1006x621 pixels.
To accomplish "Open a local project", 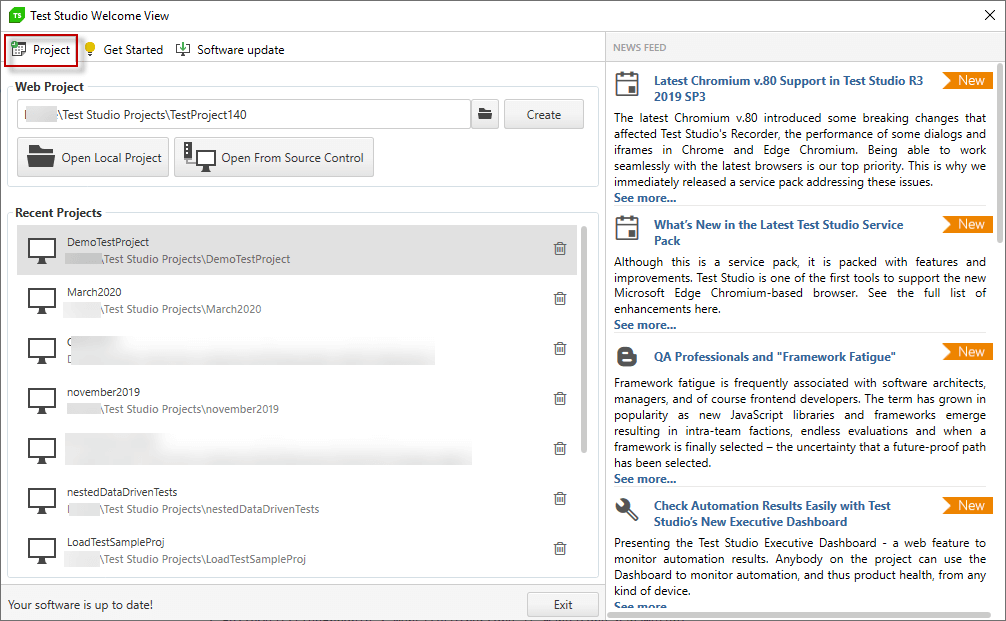I will coord(93,157).
